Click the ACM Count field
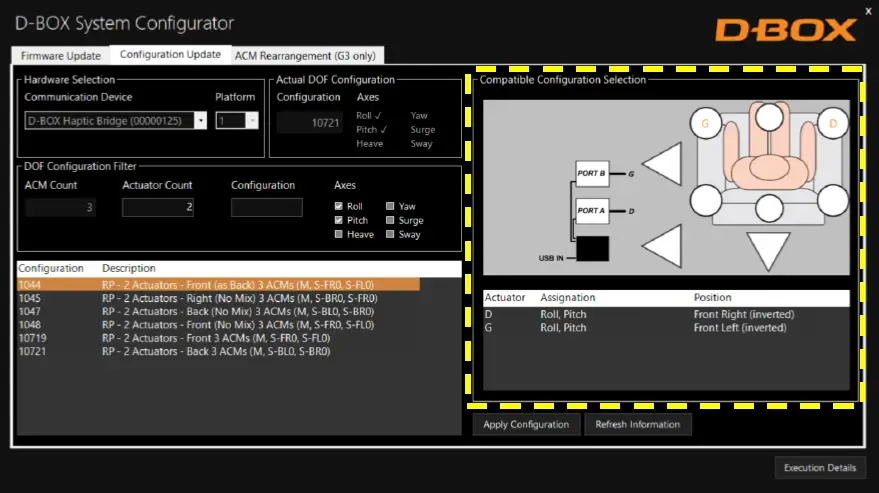This screenshot has height=493, width=879. point(60,208)
